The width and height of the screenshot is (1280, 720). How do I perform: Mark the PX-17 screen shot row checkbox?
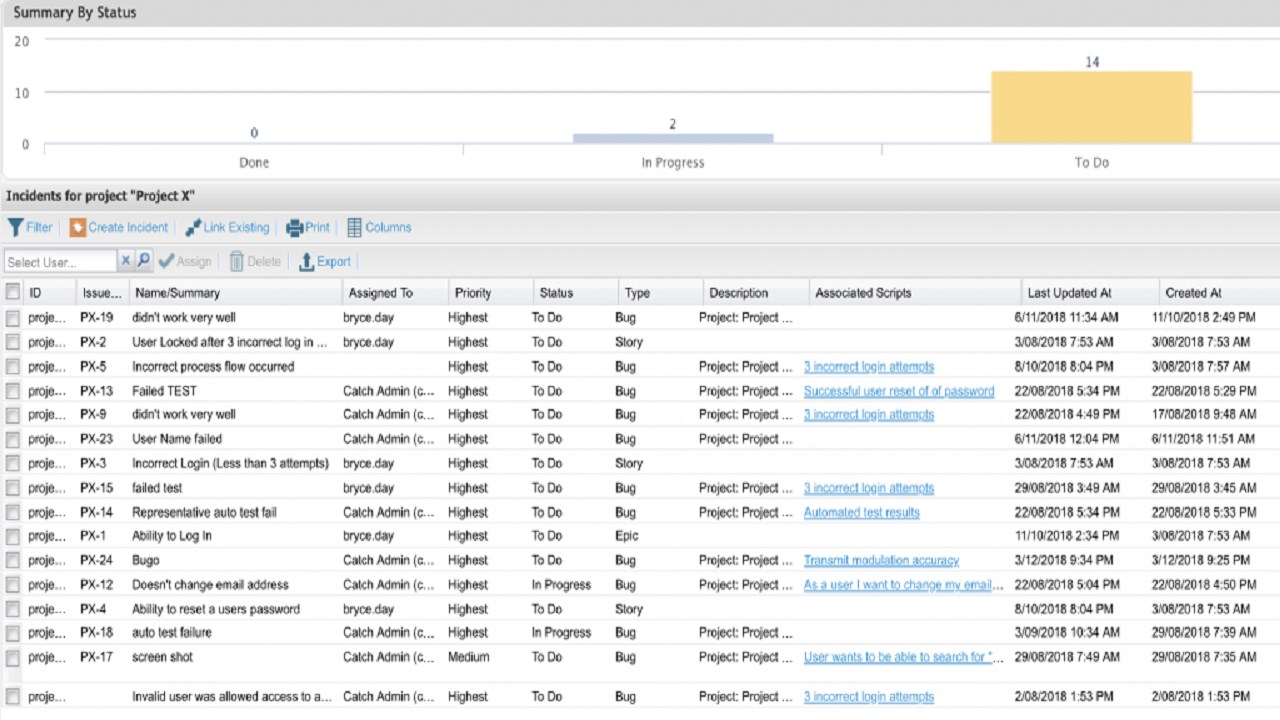13,658
